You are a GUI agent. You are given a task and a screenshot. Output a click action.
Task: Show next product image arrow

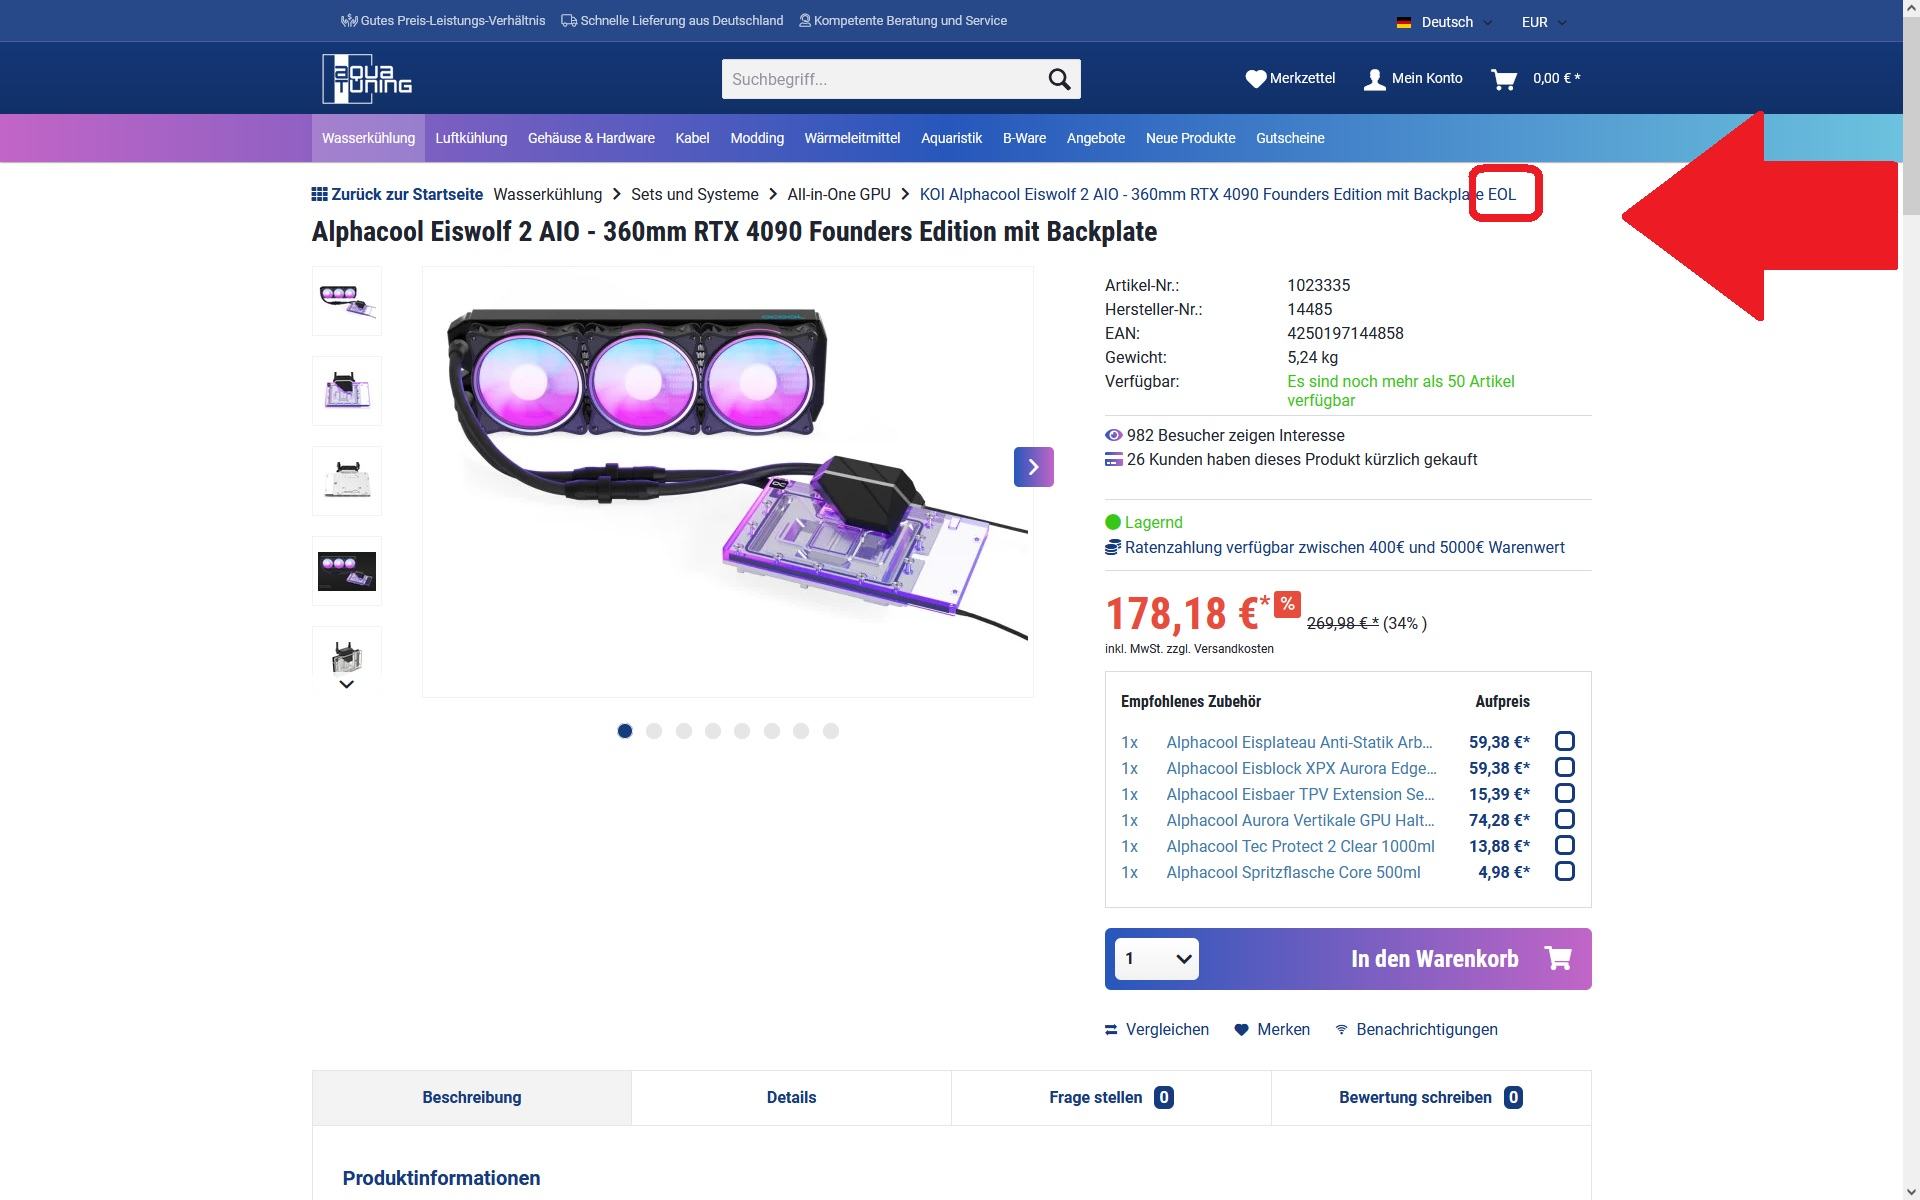coord(1033,467)
